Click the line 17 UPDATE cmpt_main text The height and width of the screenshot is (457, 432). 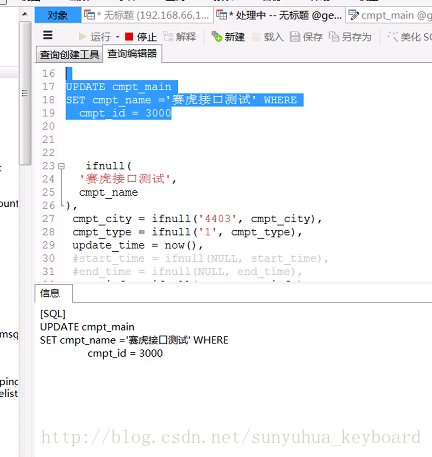coord(119,87)
